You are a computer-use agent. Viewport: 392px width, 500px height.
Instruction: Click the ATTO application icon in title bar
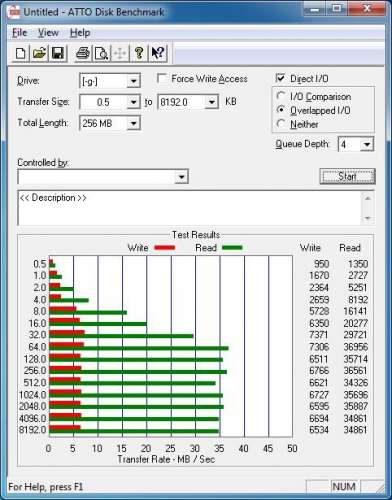coord(14,12)
